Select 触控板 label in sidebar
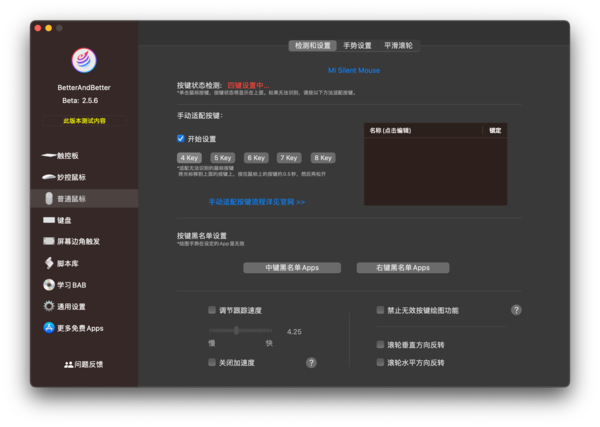The height and width of the screenshot is (427, 600). pos(68,155)
